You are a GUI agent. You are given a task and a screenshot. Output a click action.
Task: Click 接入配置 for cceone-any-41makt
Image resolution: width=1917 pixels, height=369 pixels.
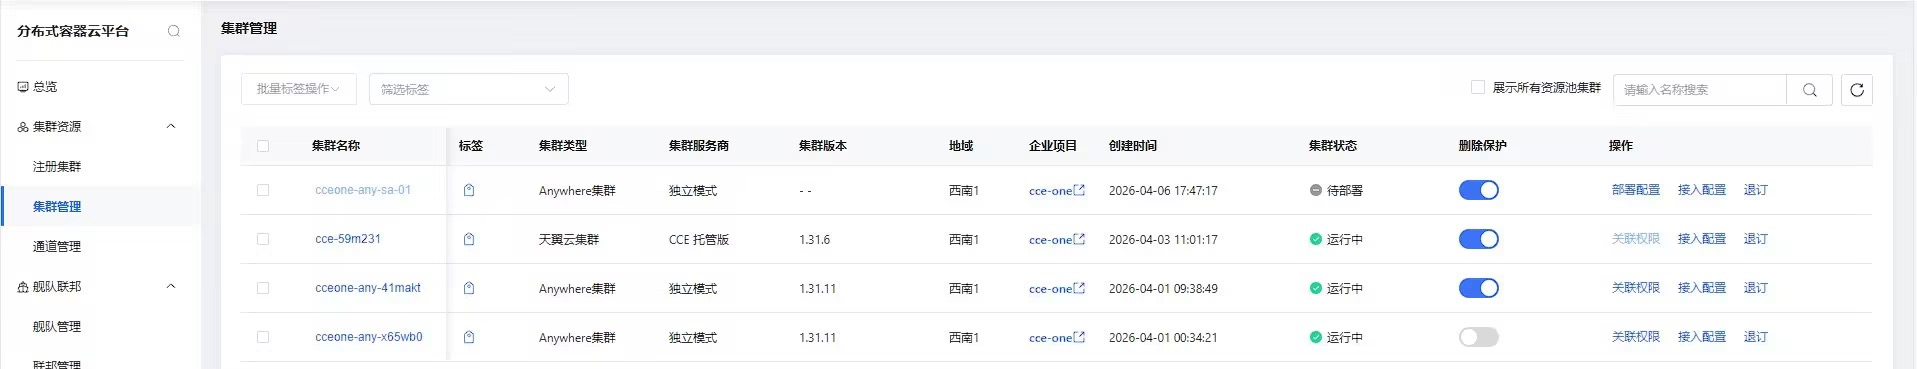click(x=1701, y=288)
